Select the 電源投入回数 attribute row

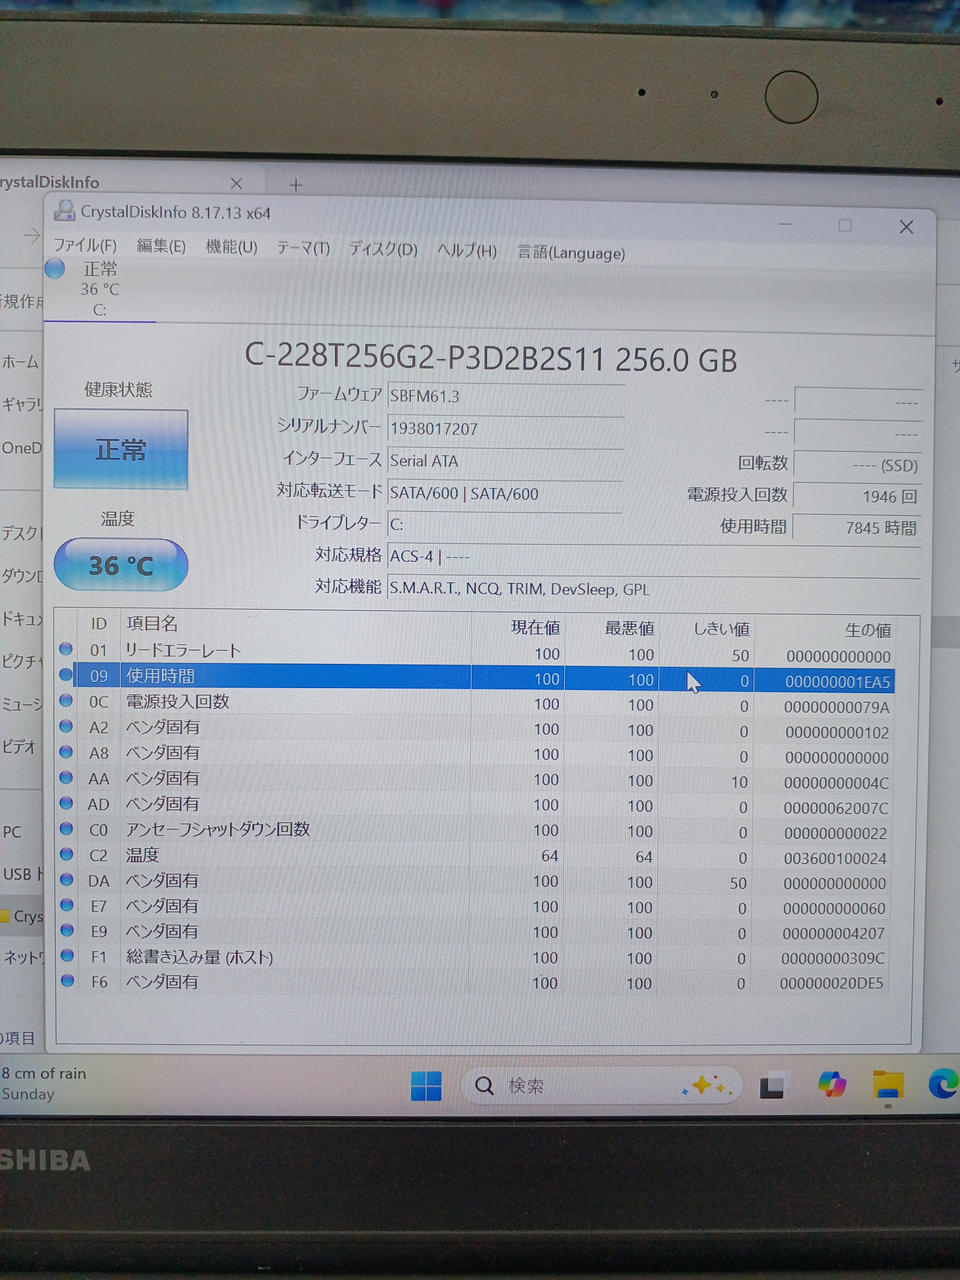(x=177, y=702)
